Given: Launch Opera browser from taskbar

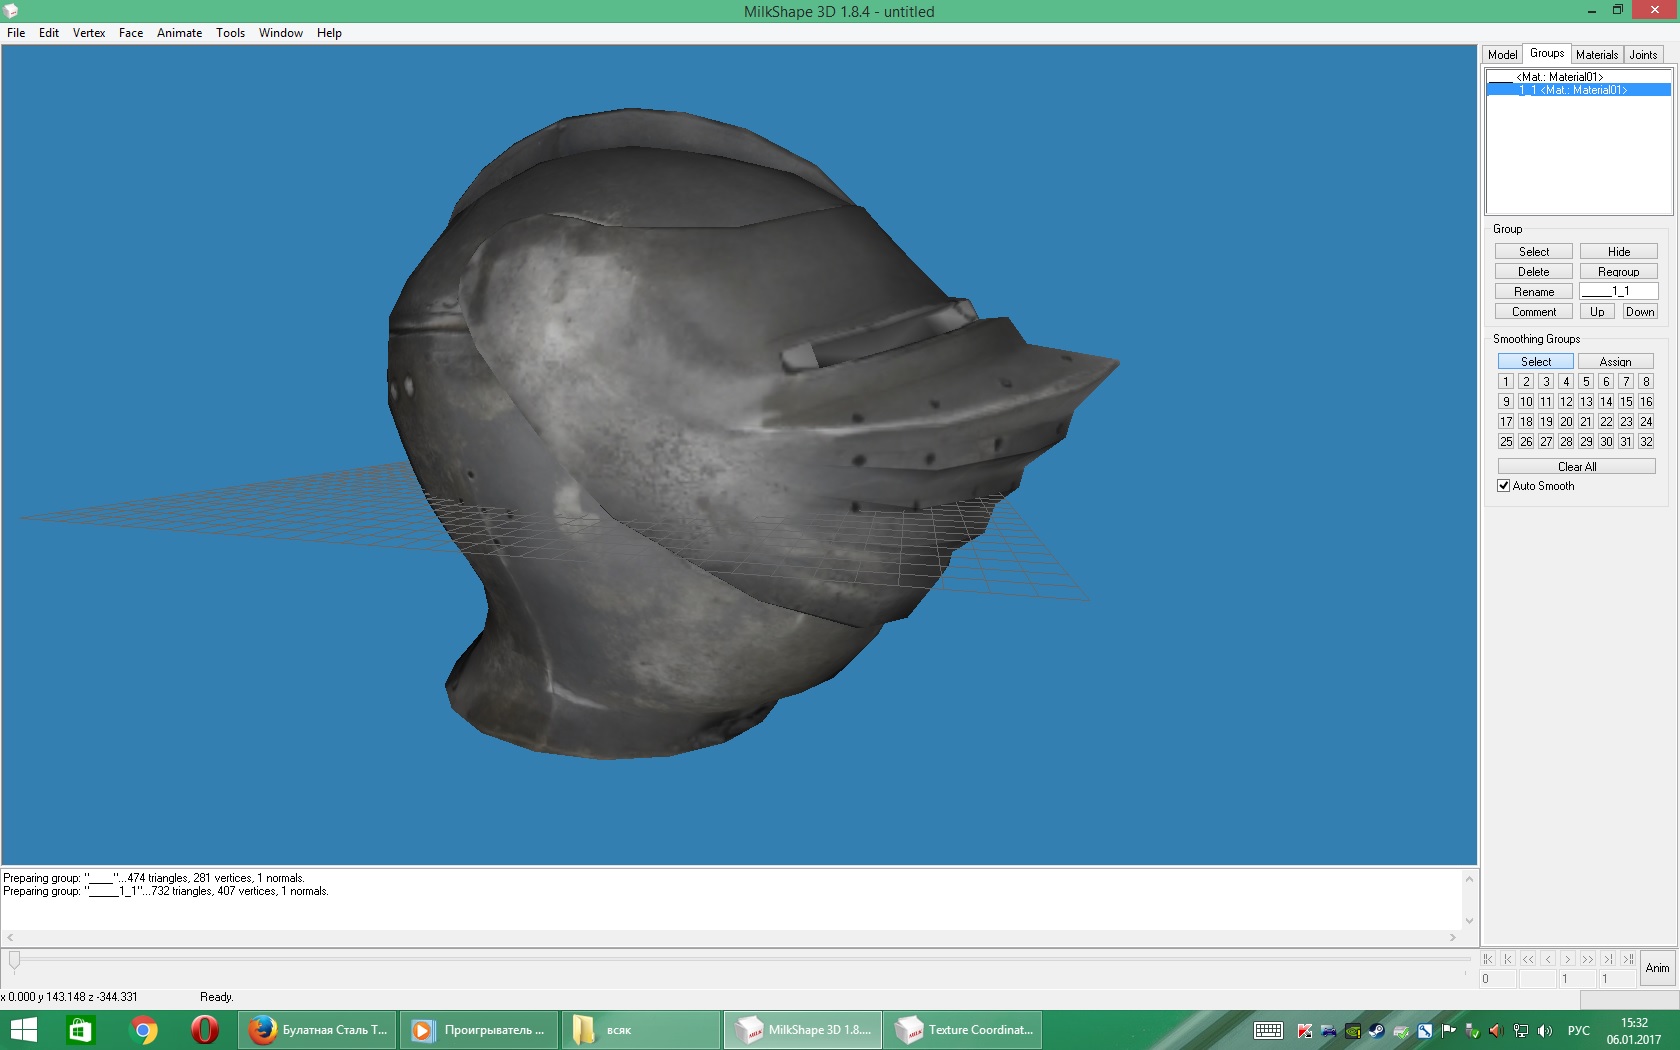Looking at the screenshot, I should 204,1030.
